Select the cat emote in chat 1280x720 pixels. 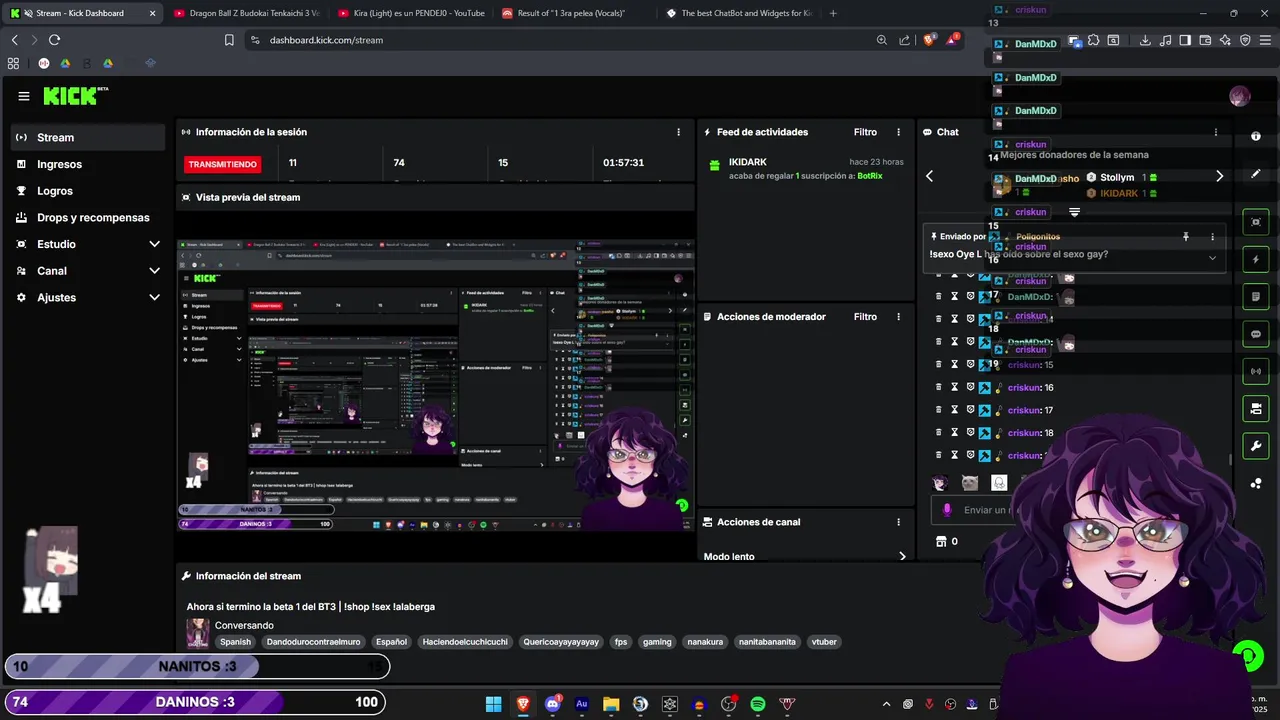tap(970, 483)
